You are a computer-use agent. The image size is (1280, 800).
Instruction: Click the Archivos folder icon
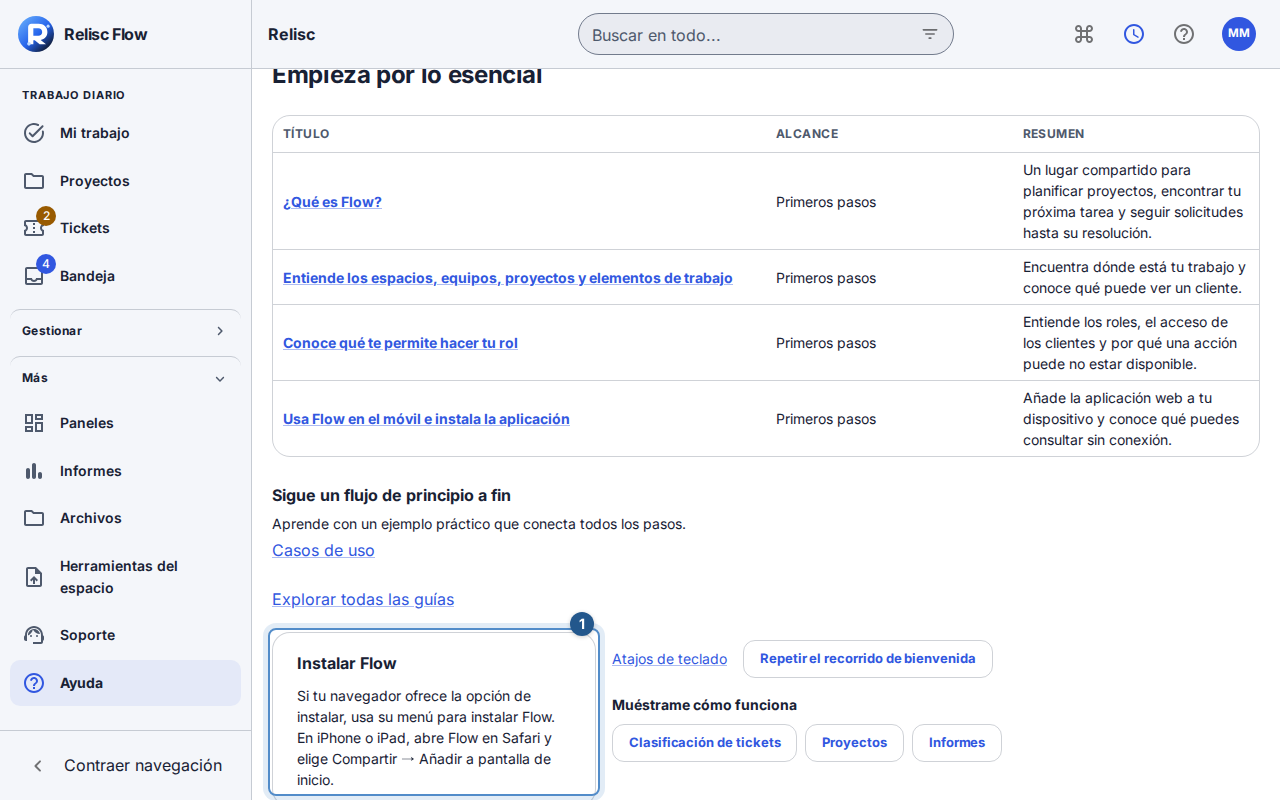pyautogui.click(x=34, y=518)
